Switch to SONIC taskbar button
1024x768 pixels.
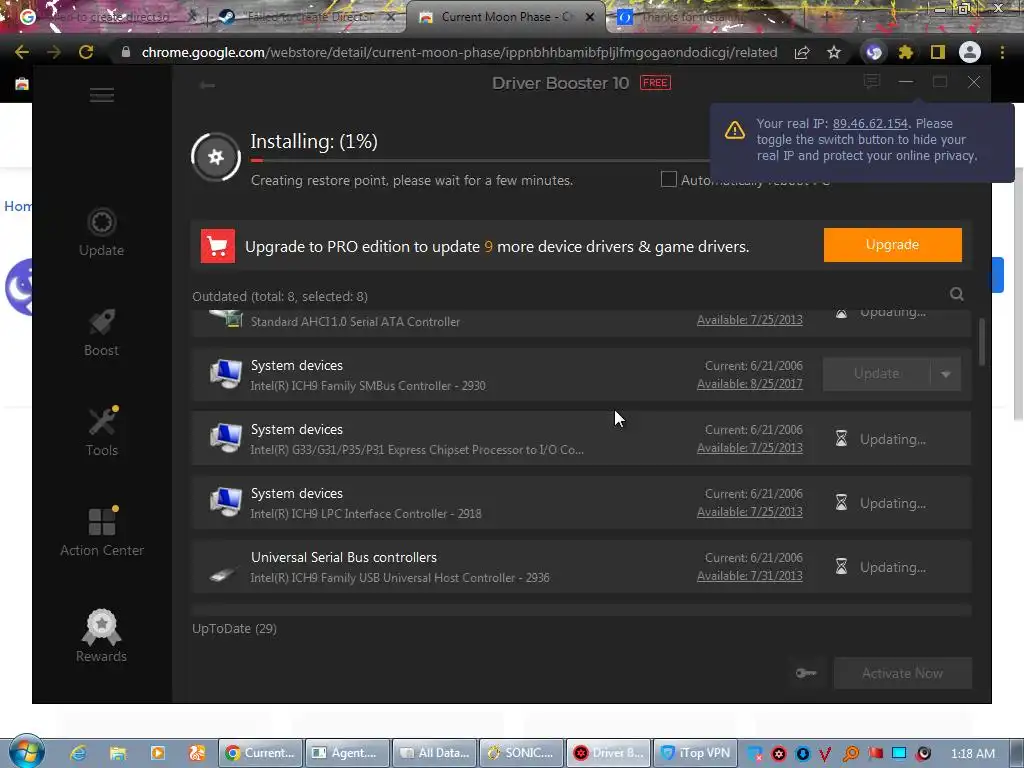(x=521, y=753)
